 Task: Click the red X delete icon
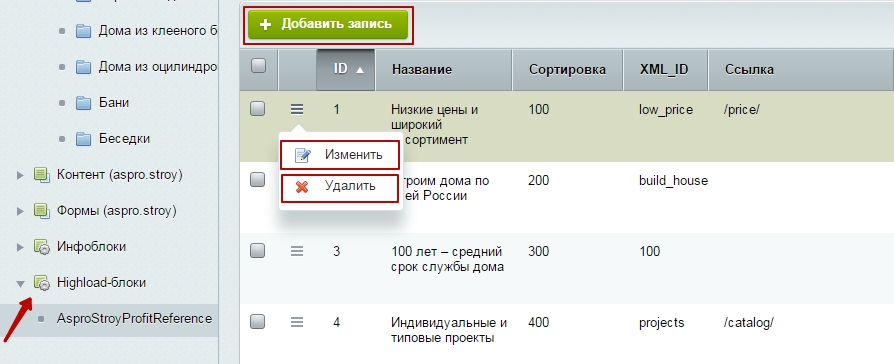[302, 187]
